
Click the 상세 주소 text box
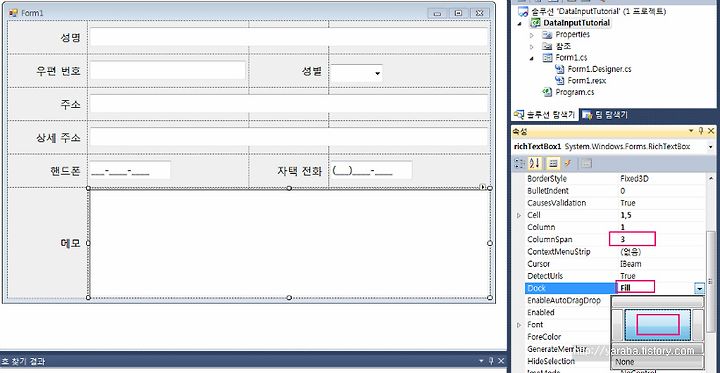coord(289,137)
